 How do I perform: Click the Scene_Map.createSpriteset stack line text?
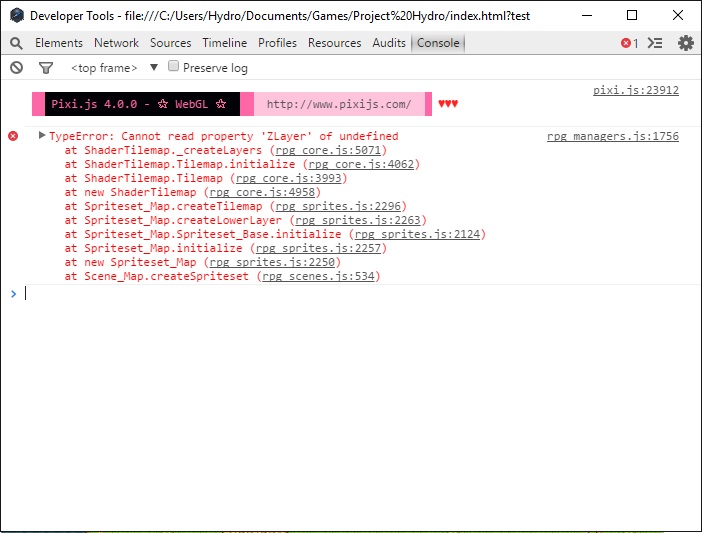click(x=166, y=276)
